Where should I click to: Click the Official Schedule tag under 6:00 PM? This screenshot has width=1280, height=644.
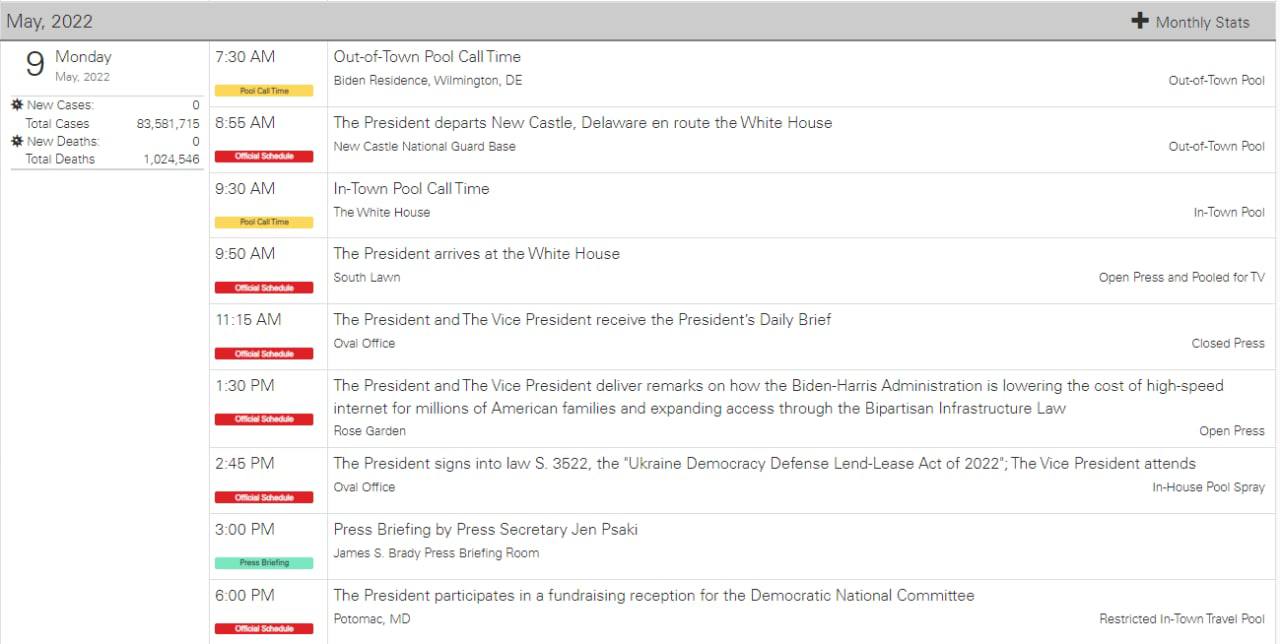coord(264,629)
